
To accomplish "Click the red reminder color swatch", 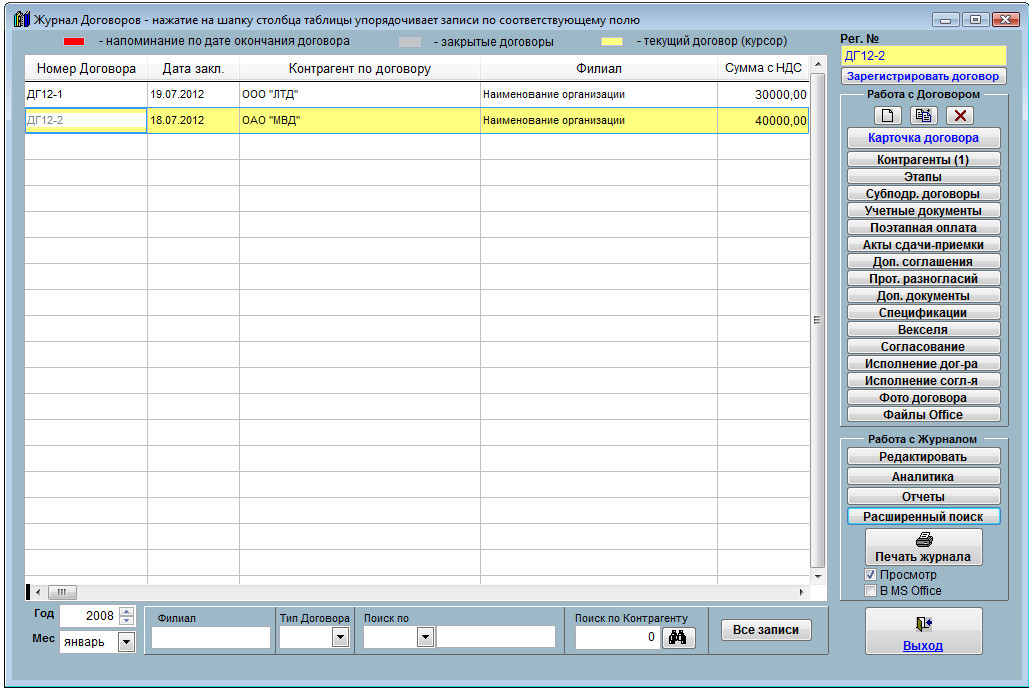I will (74, 41).
